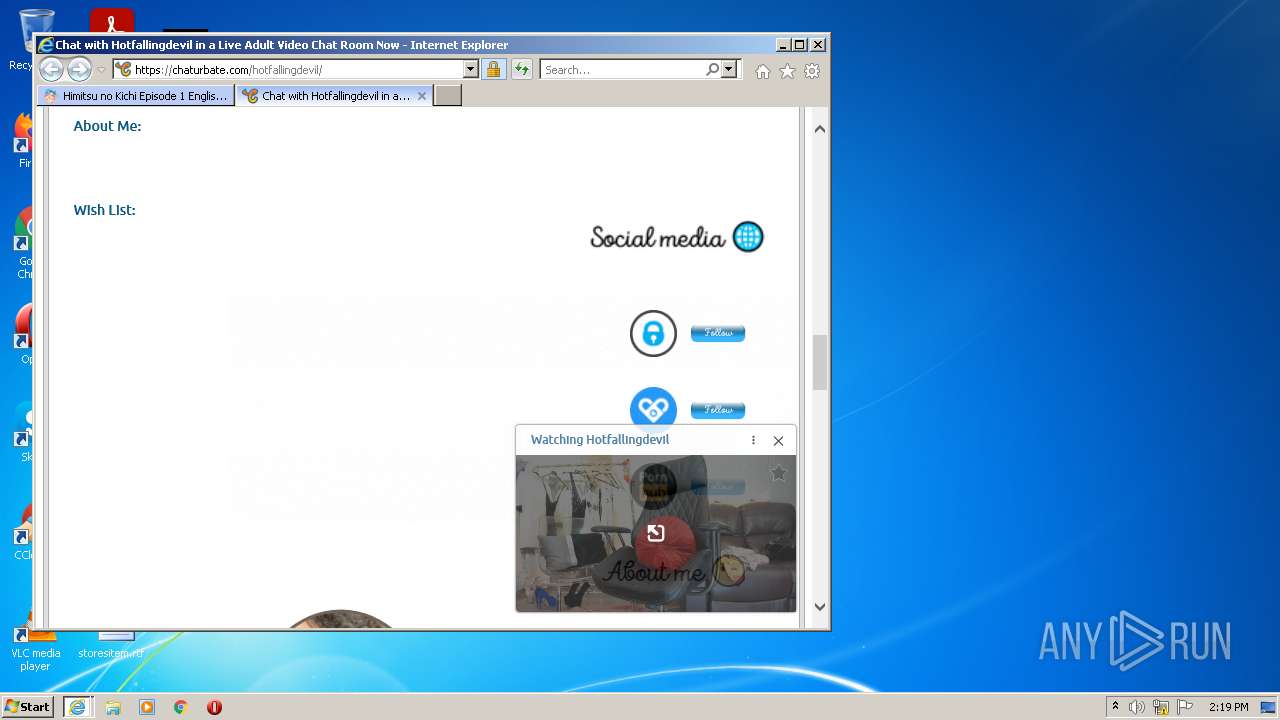Open the search provider dropdown arrow
The image size is (1280, 720).
click(x=729, y=70)
